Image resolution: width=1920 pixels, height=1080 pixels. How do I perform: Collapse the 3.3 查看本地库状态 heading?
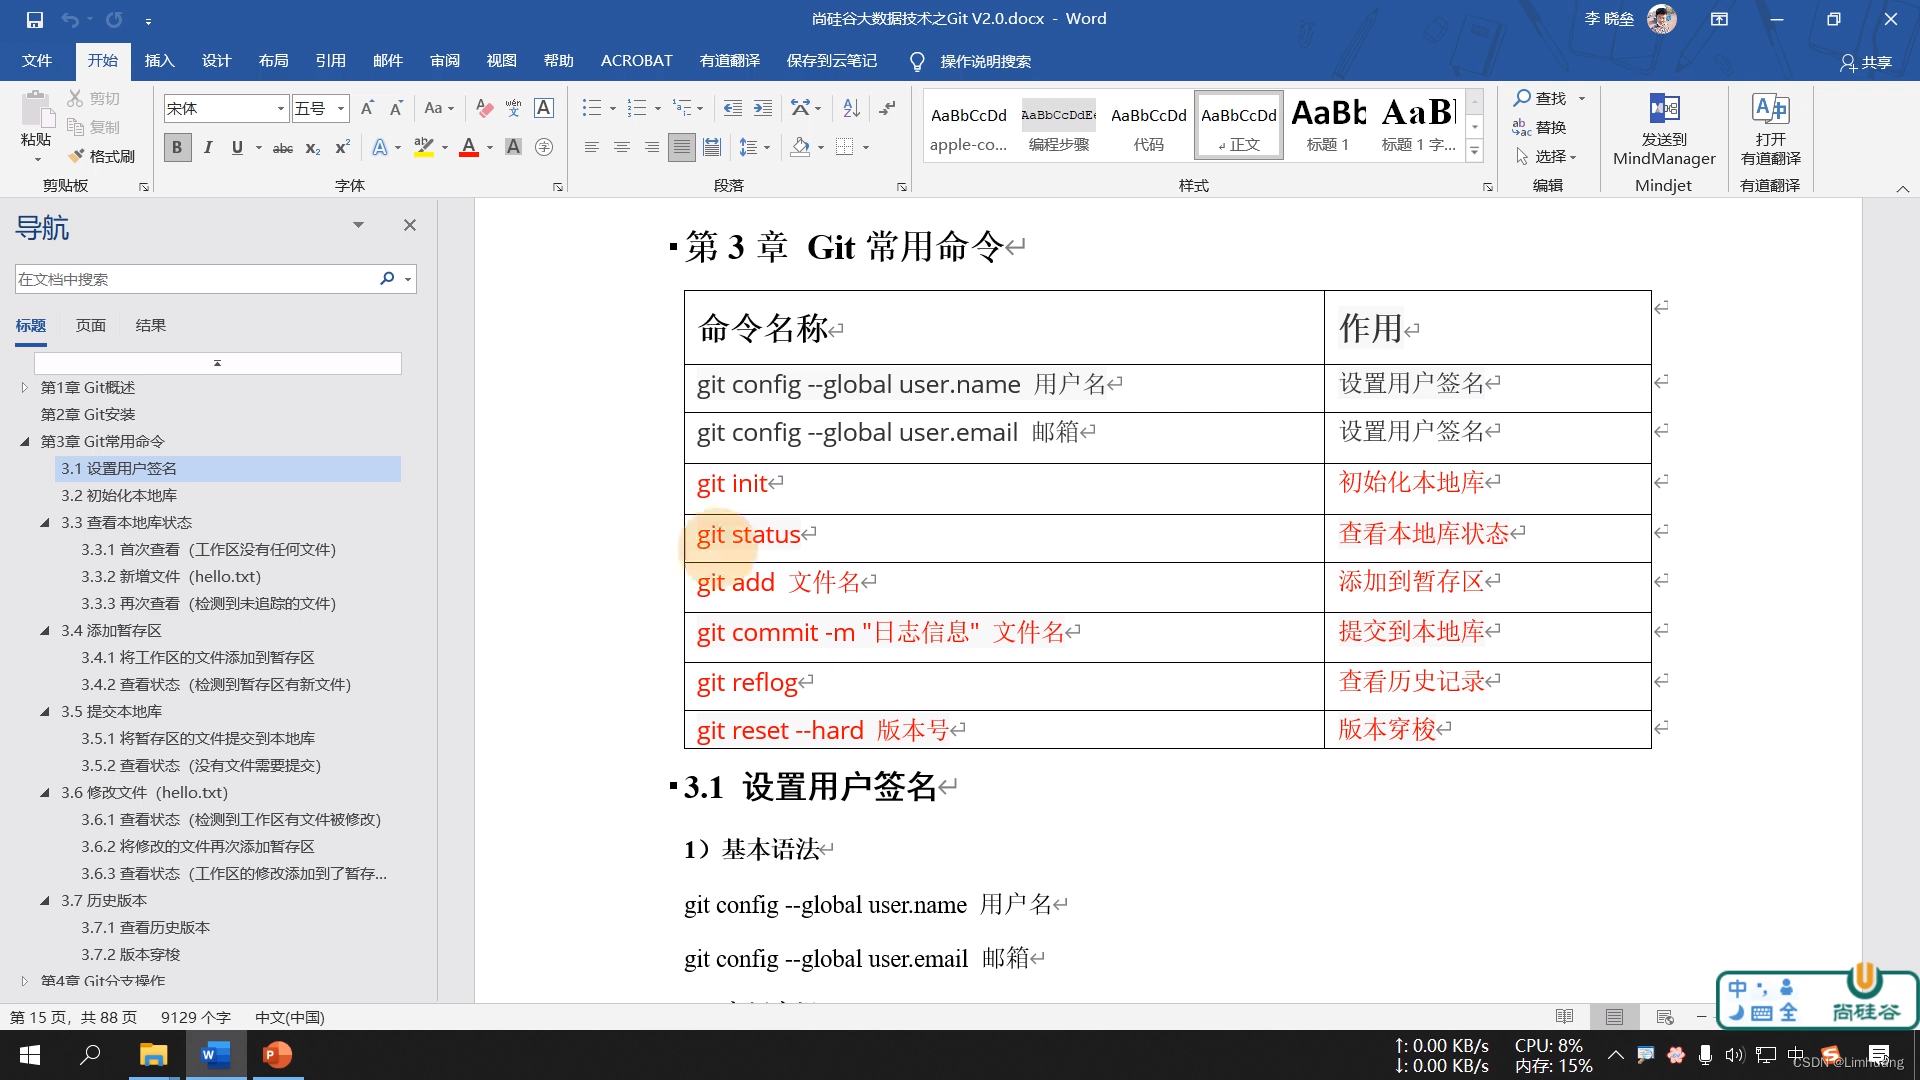point(45,522)
